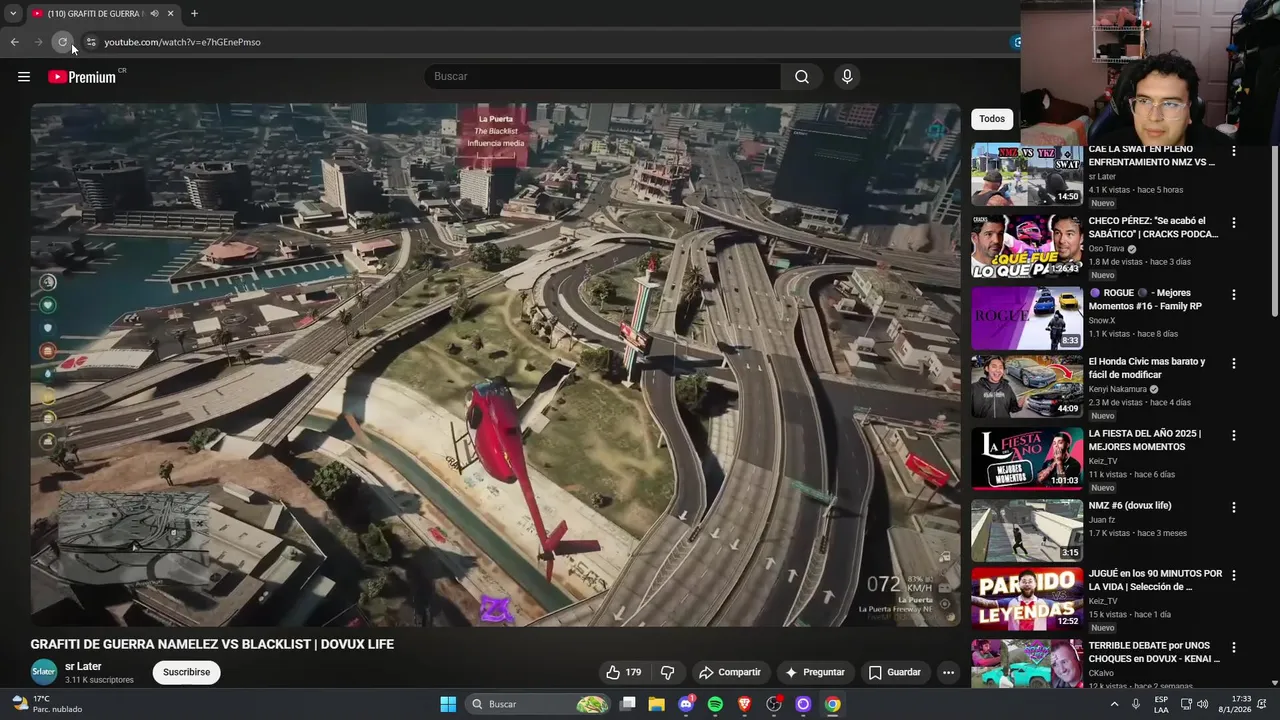Screen dimensions: 1280x720
Task: Dislike the video with thumbs down
Action: point(668,672)
